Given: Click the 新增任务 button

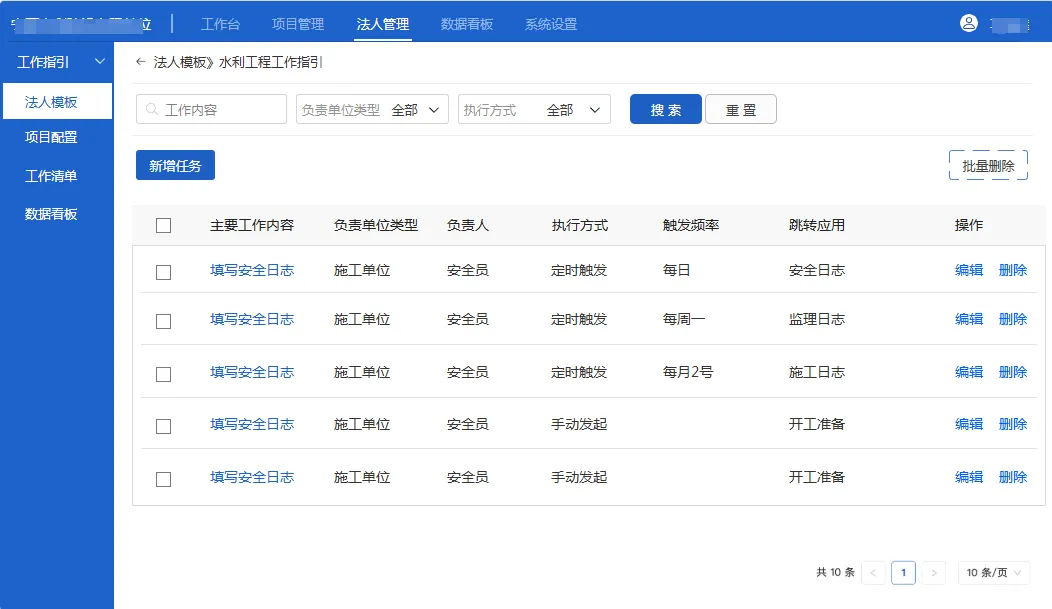Looking at the screenshot, I should [x=175, y=165].
